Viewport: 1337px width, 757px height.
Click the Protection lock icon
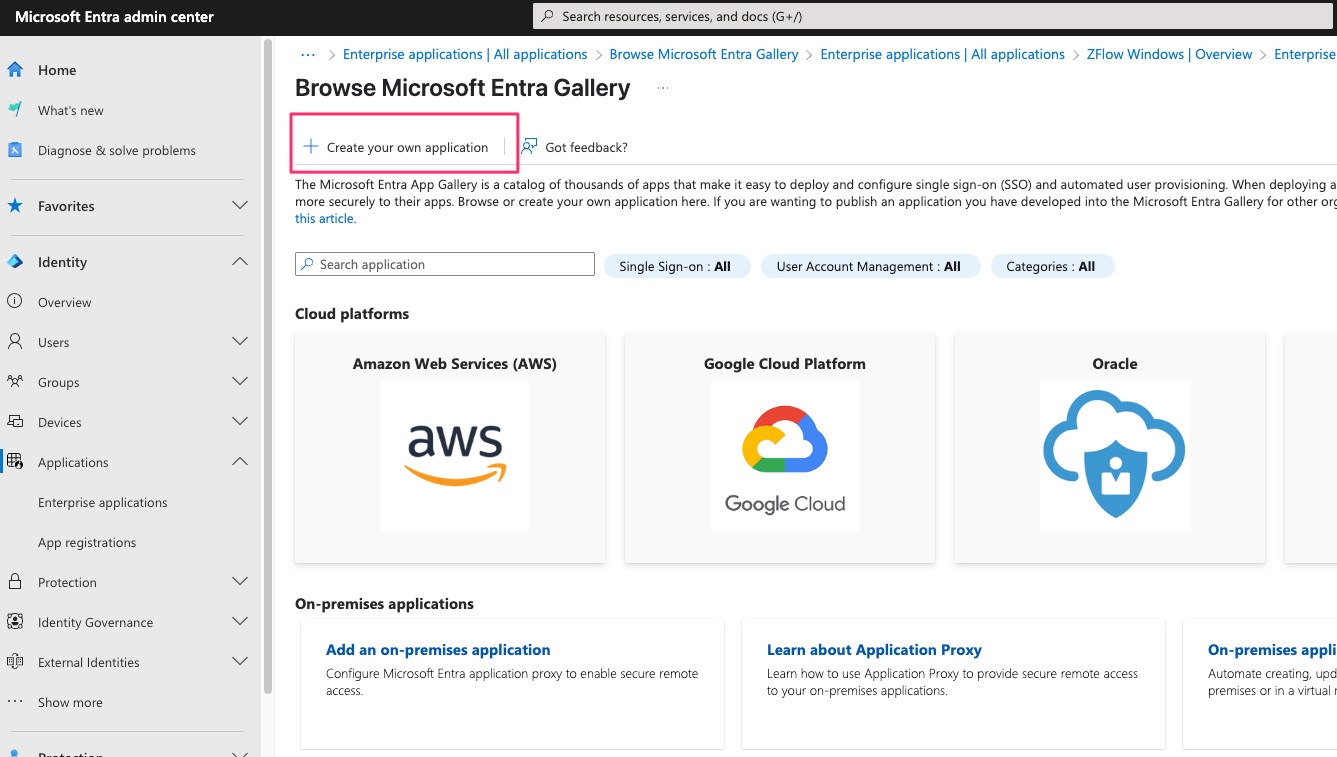[15, 582]
